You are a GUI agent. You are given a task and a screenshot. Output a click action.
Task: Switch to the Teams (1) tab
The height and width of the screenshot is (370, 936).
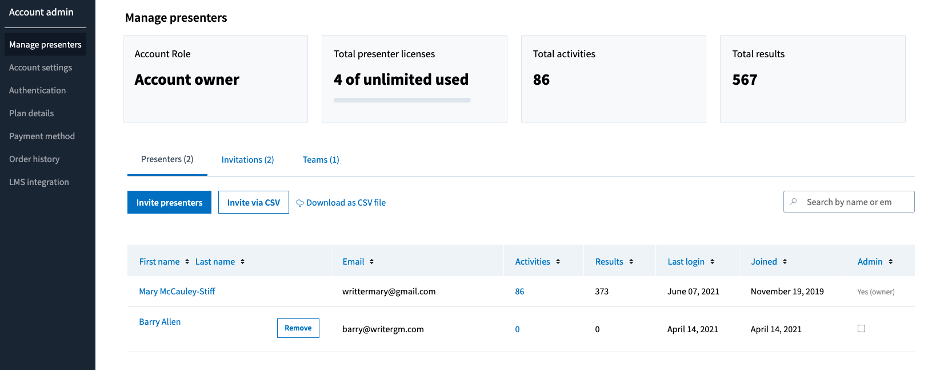321,159
